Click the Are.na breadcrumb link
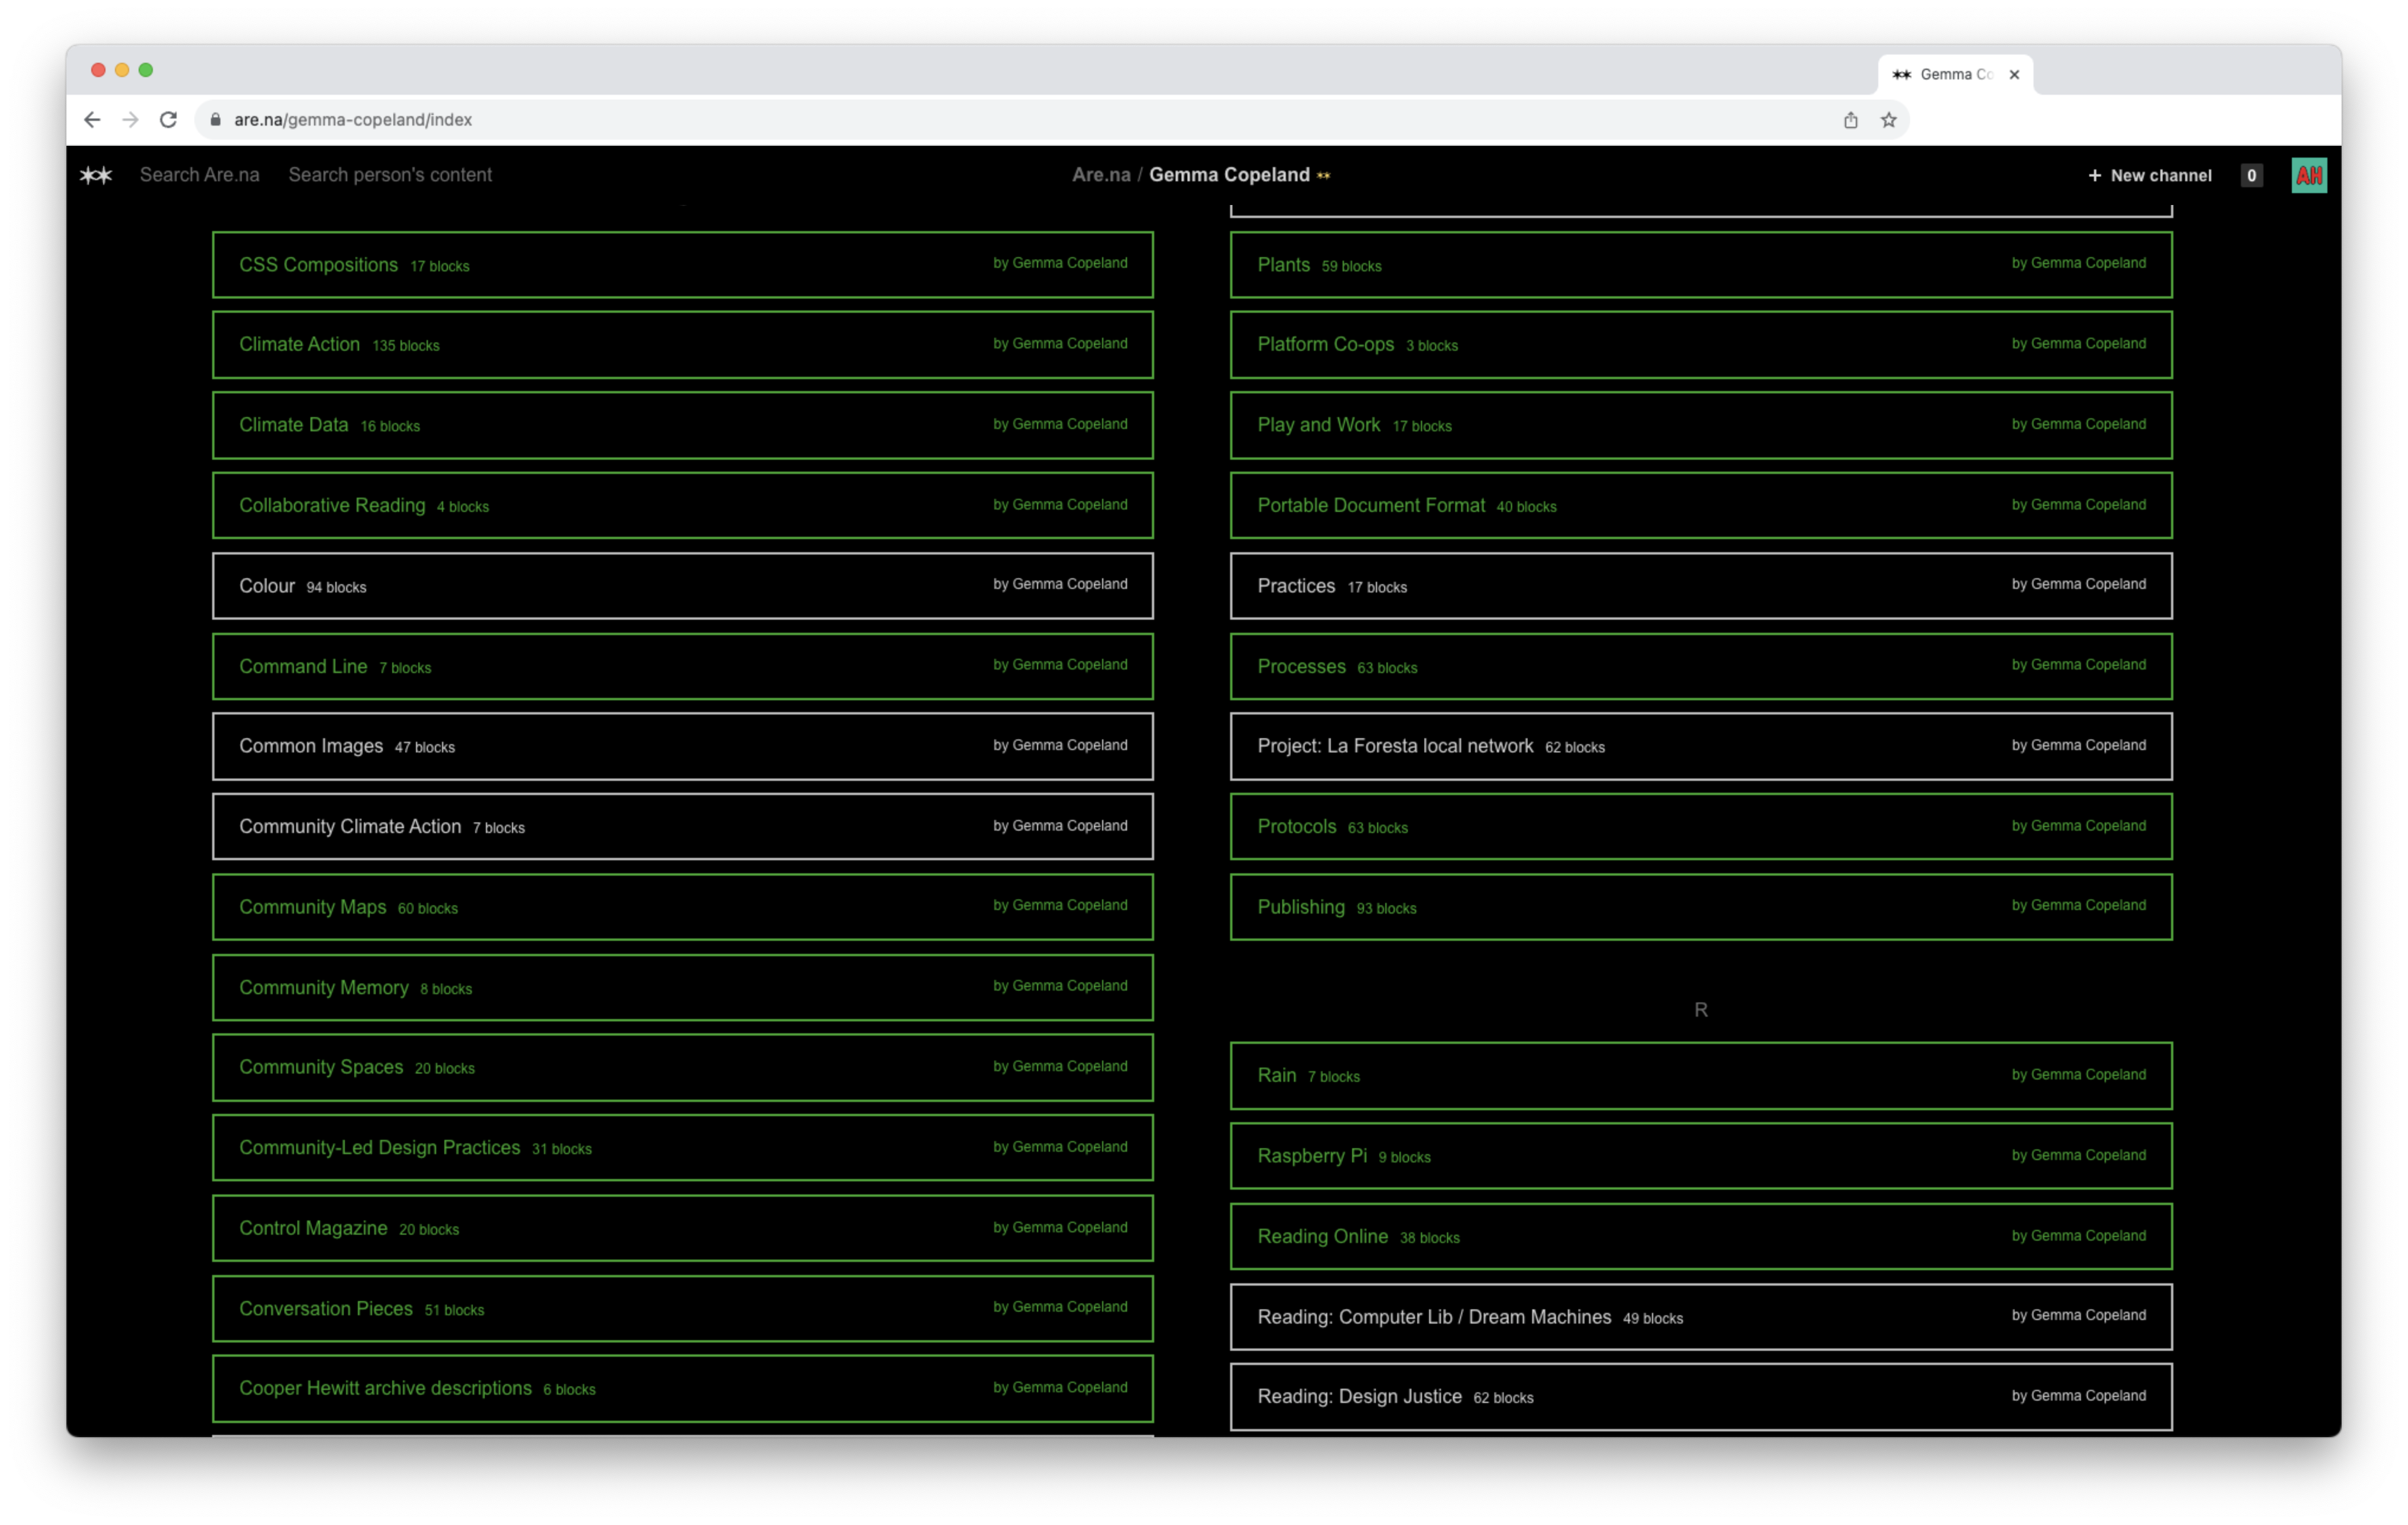 point(1100,175)
